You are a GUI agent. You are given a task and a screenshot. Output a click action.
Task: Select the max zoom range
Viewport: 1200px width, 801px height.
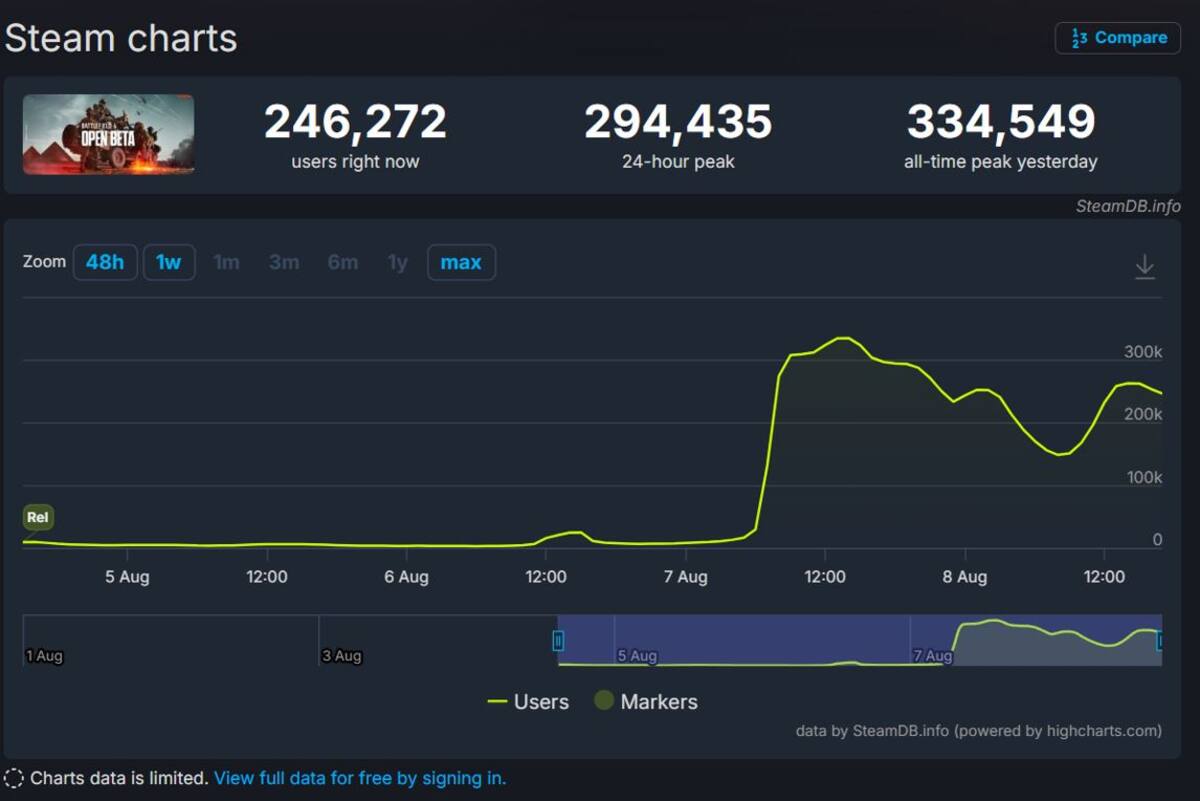[461, 262]
